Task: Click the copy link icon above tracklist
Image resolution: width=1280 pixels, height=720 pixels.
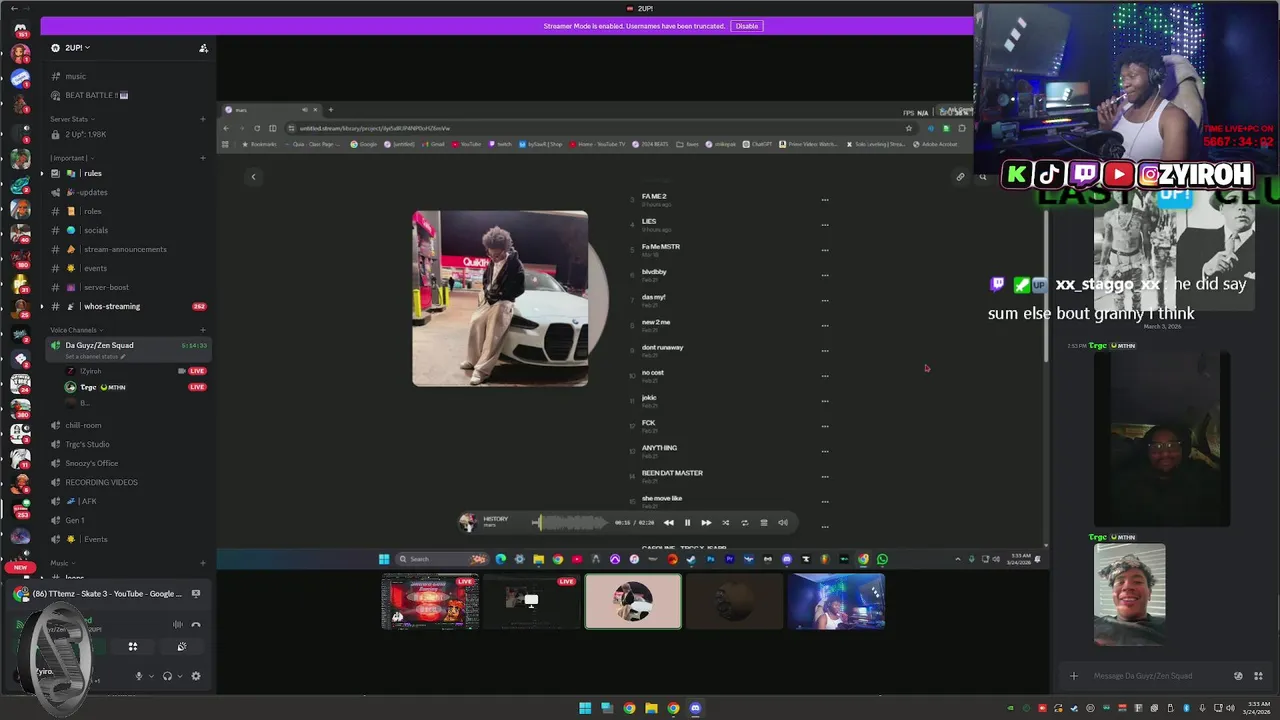Action: [x=960, y=177]
